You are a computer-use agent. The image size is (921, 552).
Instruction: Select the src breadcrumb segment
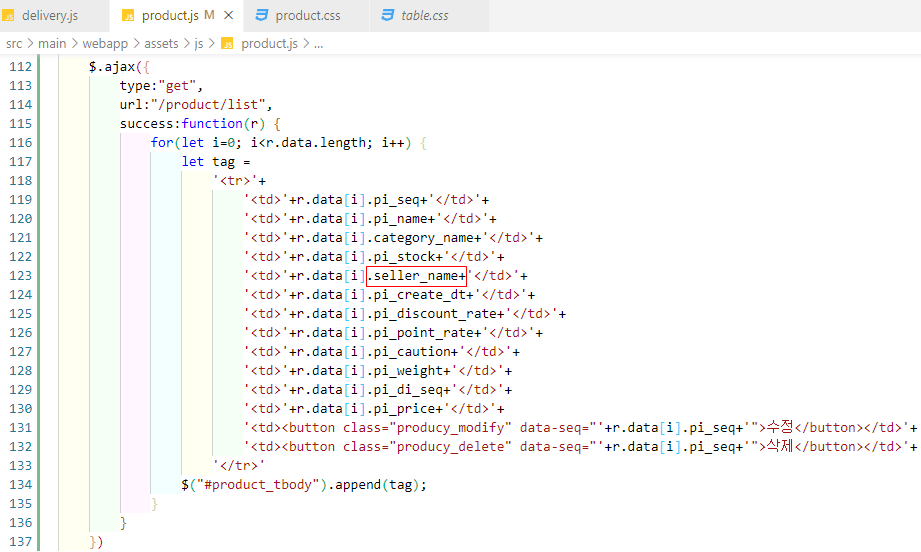point(14,43)
